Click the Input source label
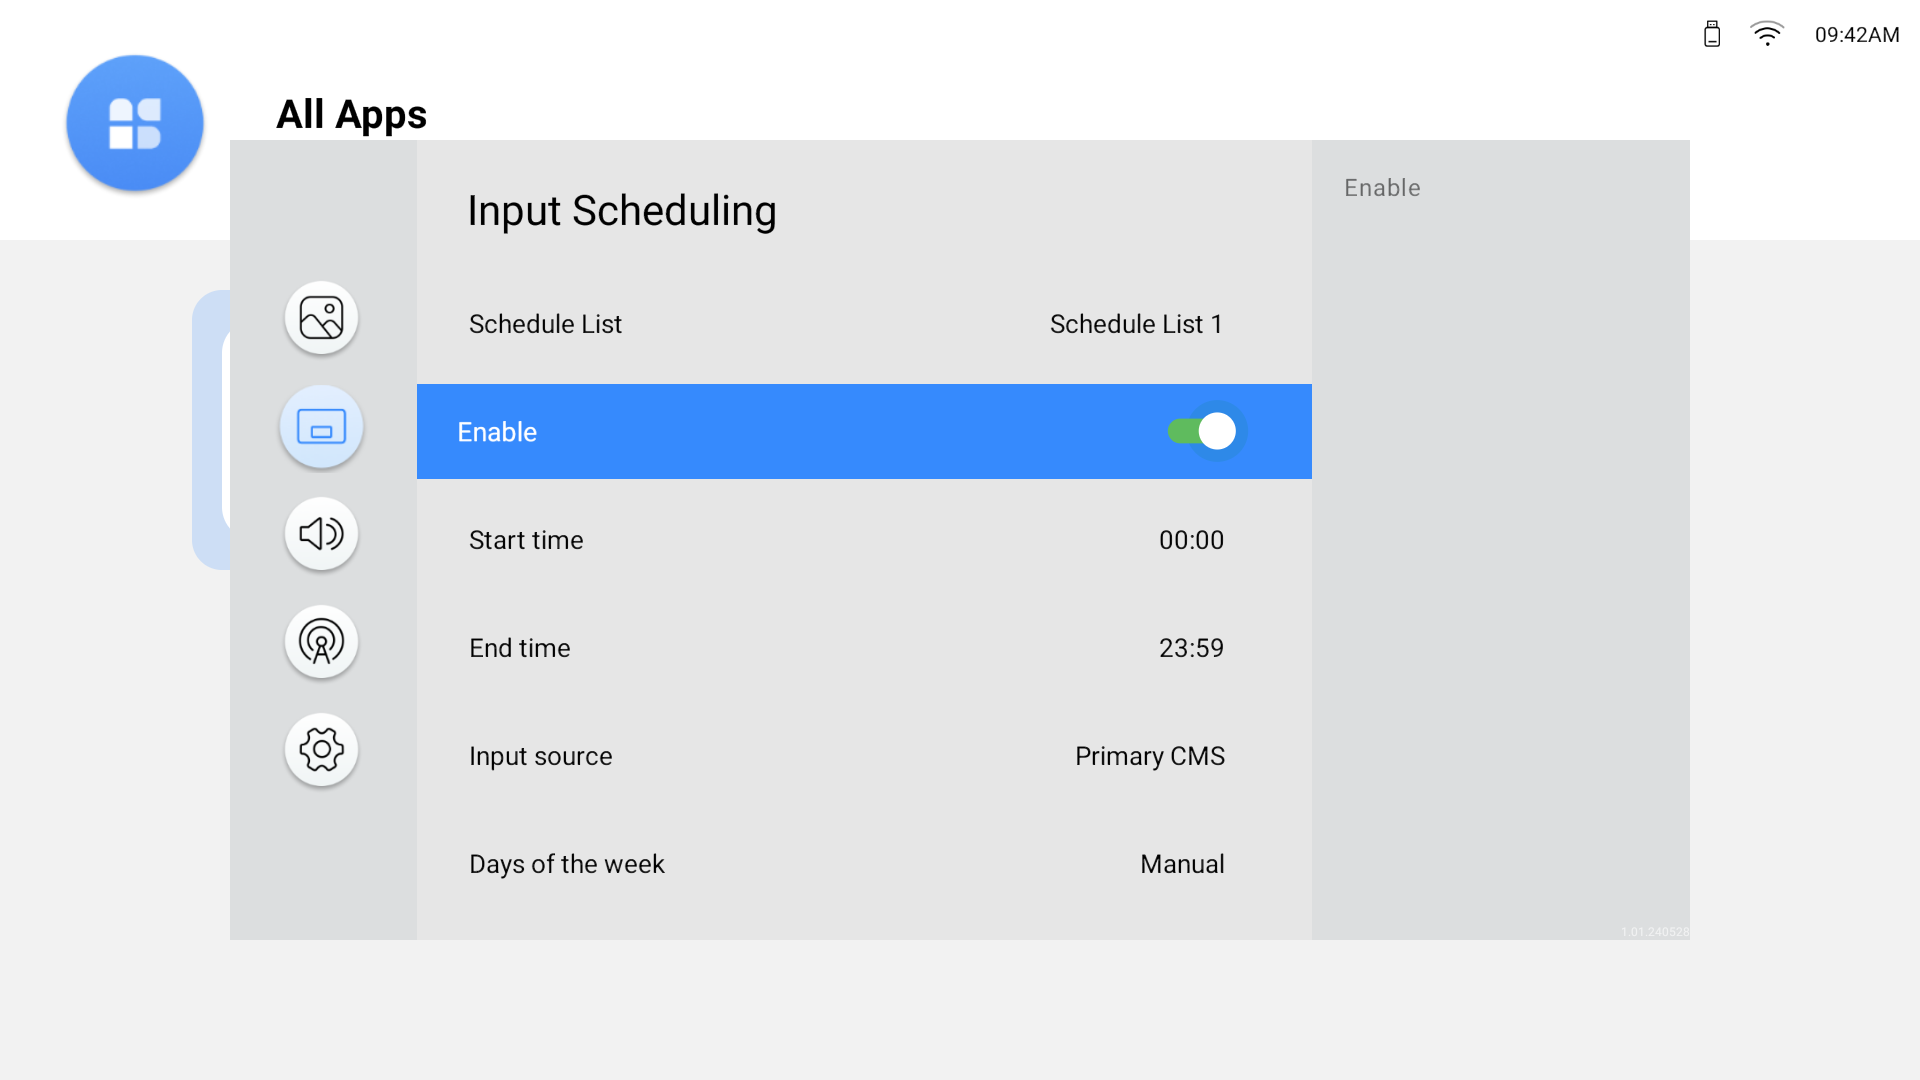 [540, 756]
